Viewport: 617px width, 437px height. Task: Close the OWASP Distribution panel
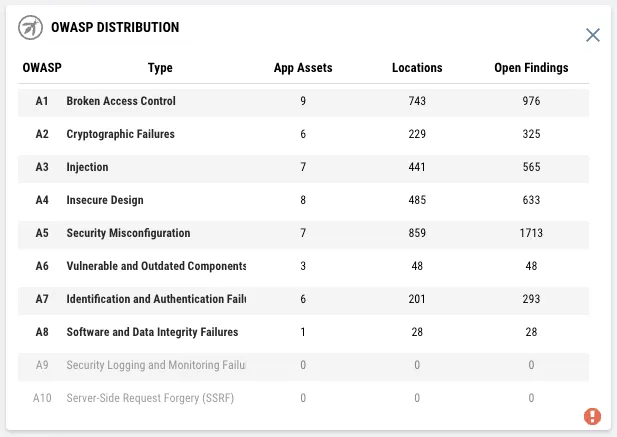tap(593, 35)
